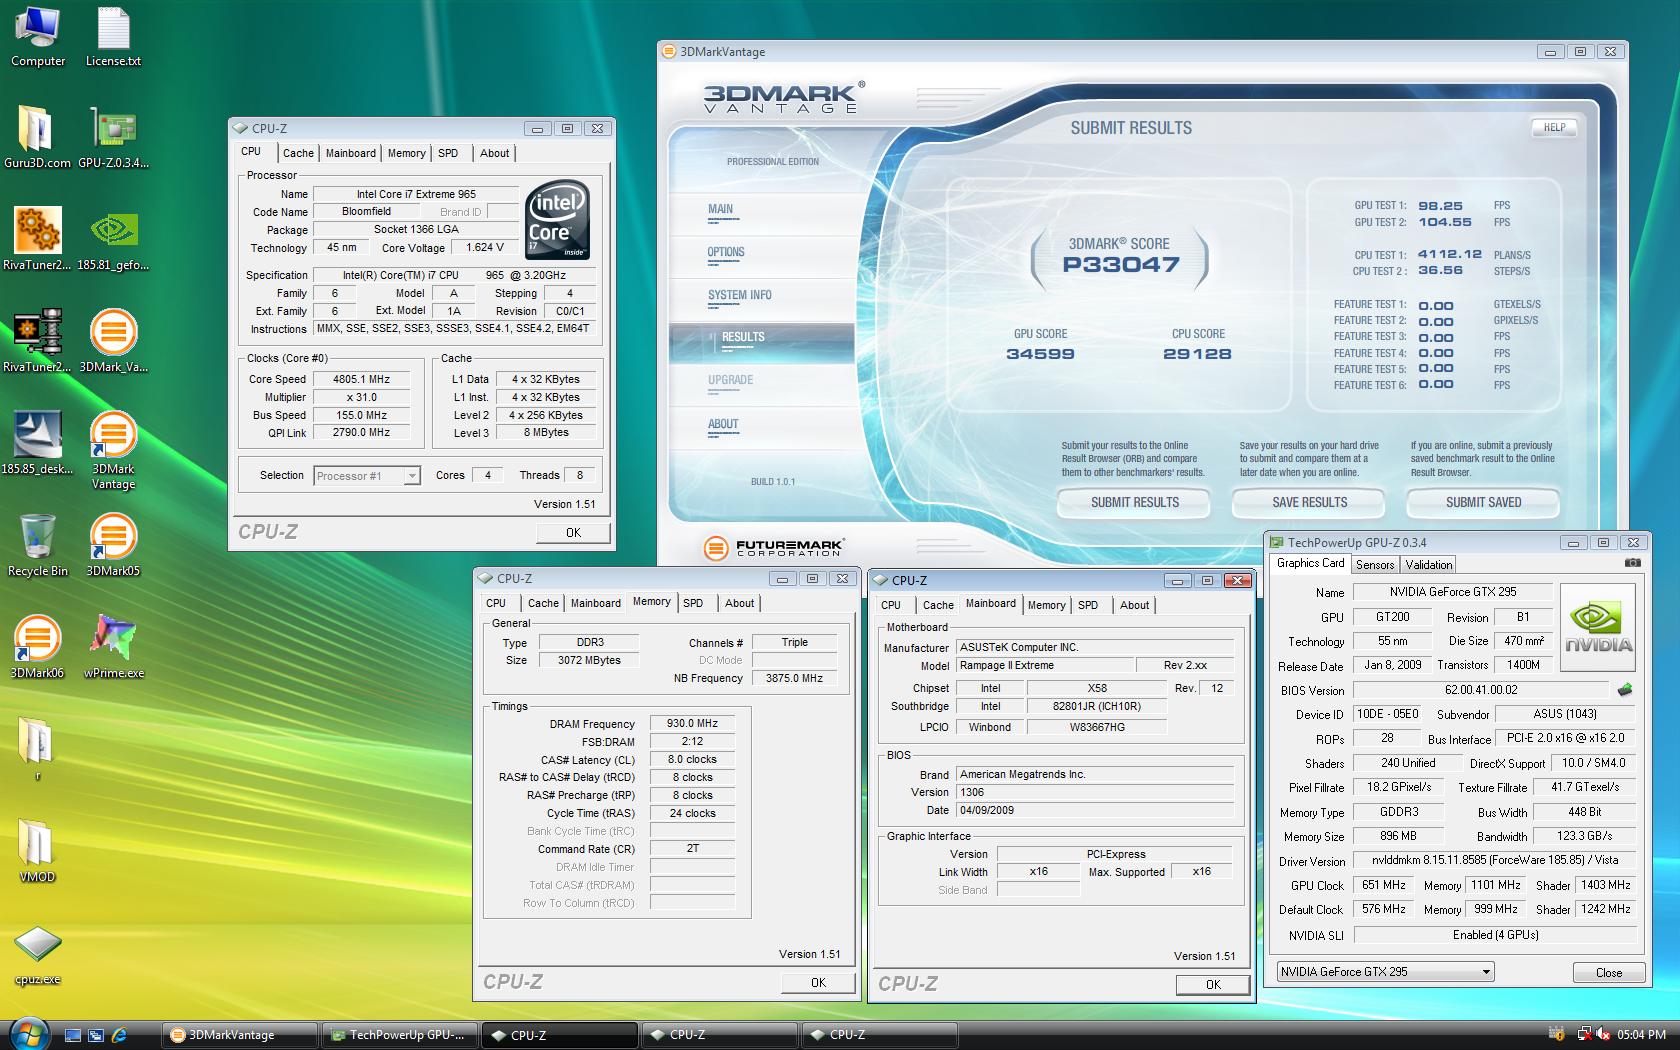
Task: Click Show Desktop quick launch icon
Action: [72, 1035]
